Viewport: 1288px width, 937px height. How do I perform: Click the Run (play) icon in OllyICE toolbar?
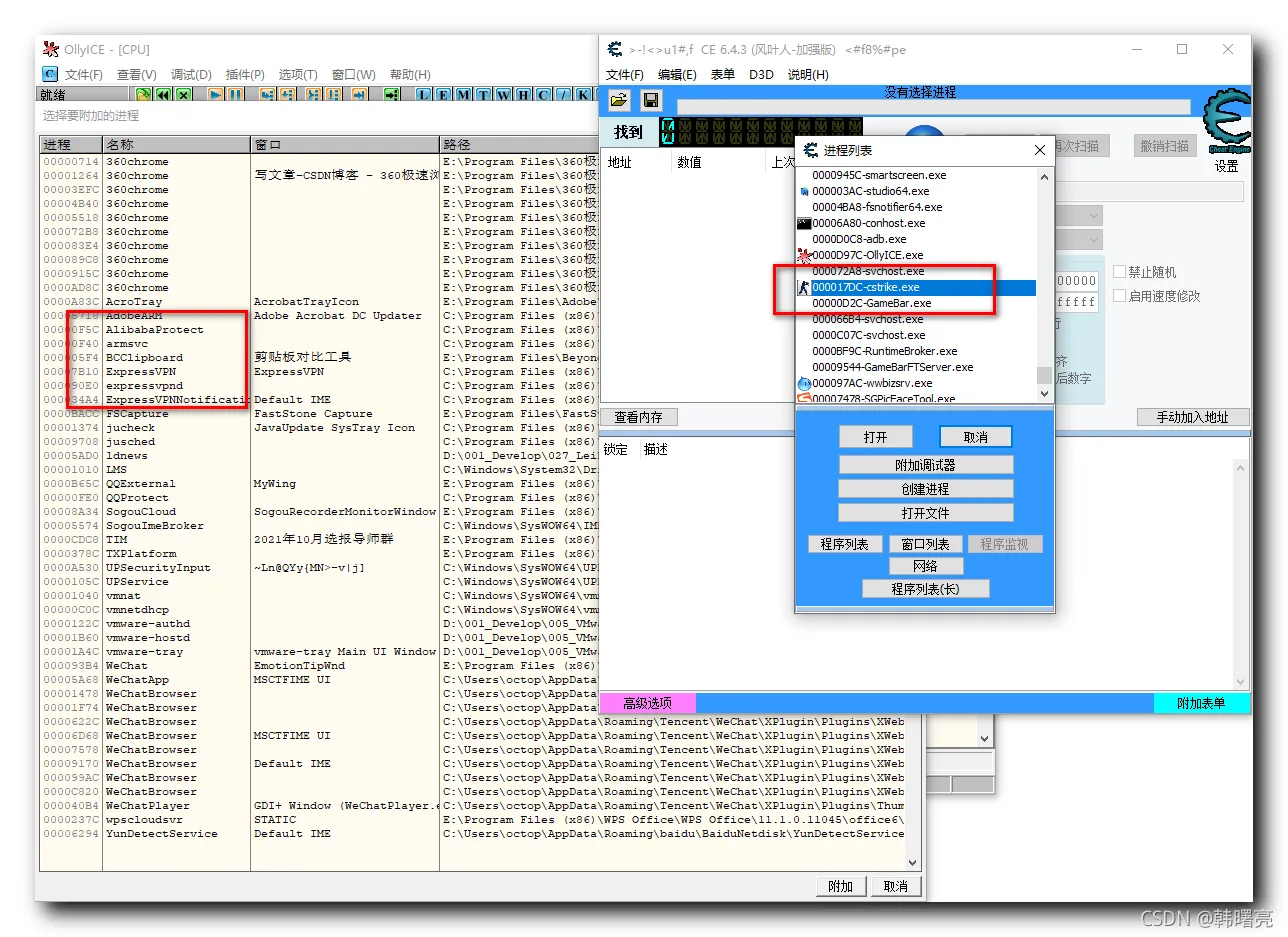tap(215, 94)
